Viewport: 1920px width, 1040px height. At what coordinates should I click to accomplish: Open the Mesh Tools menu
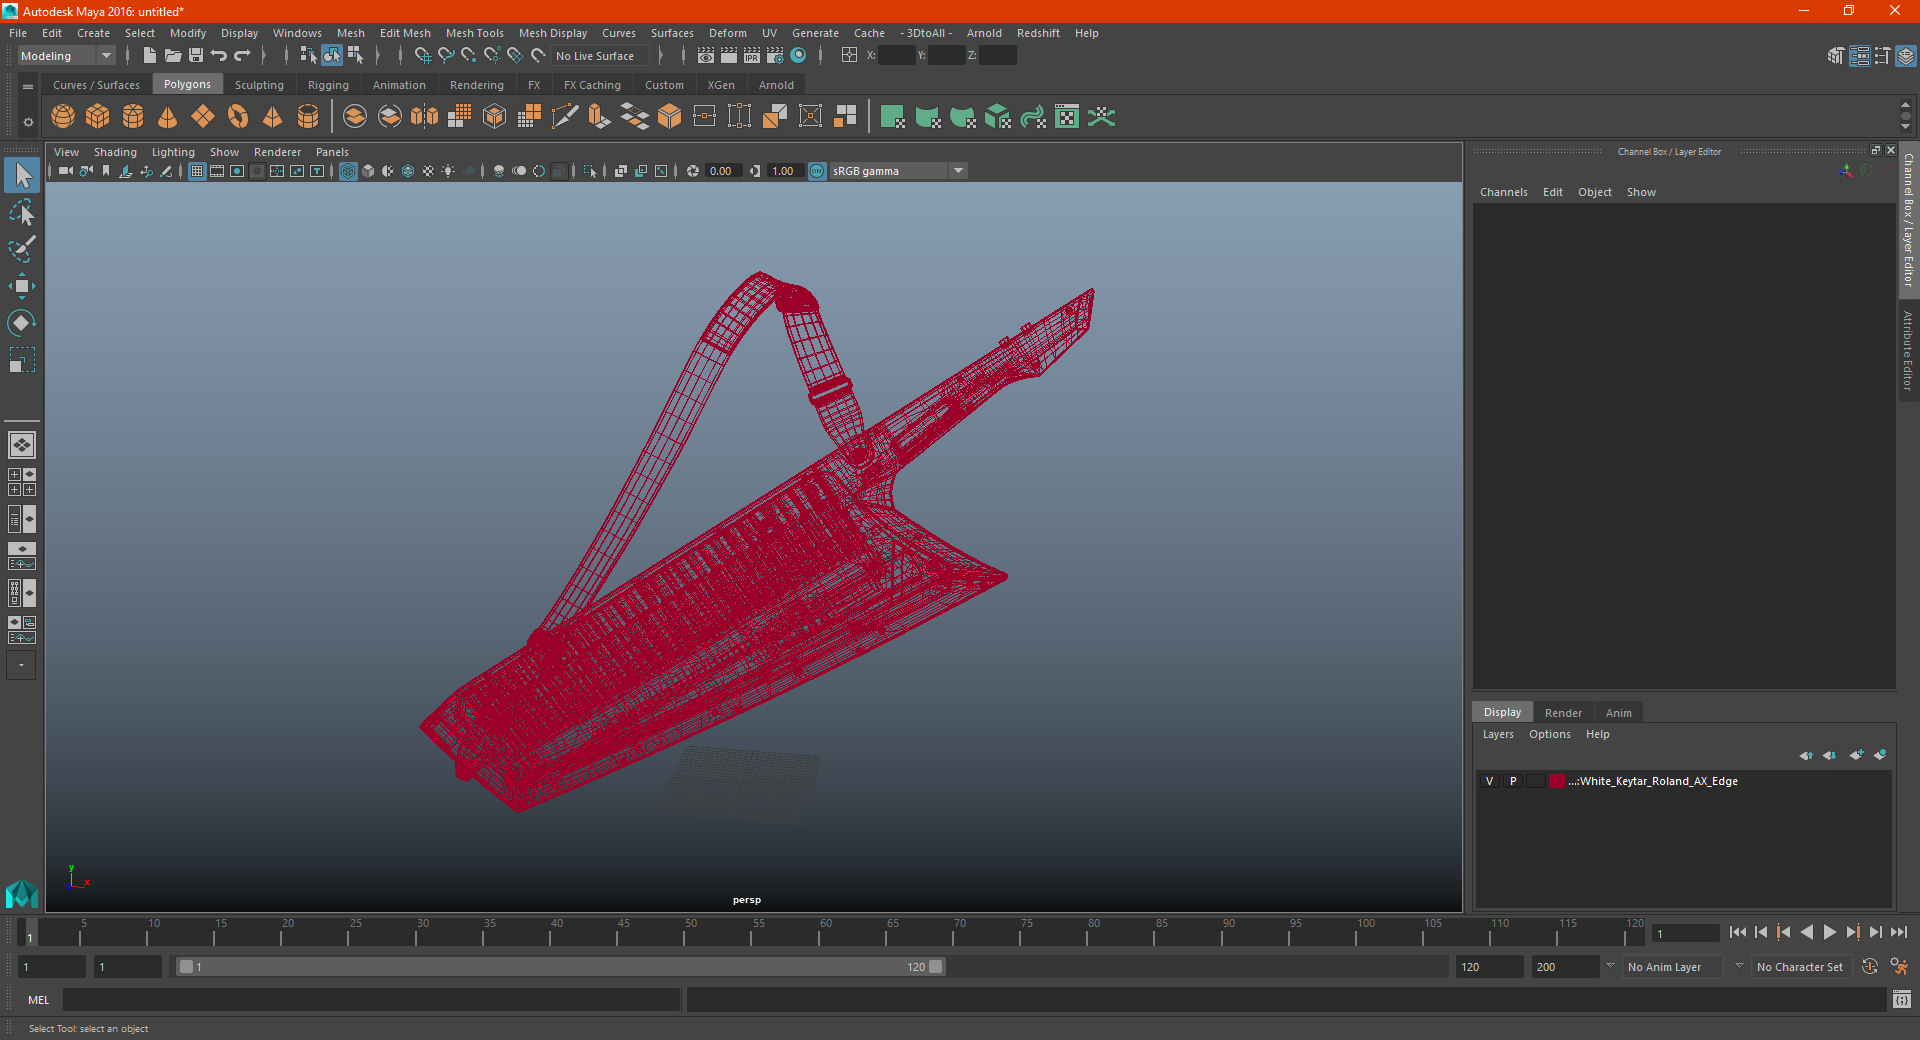[474, 33]
